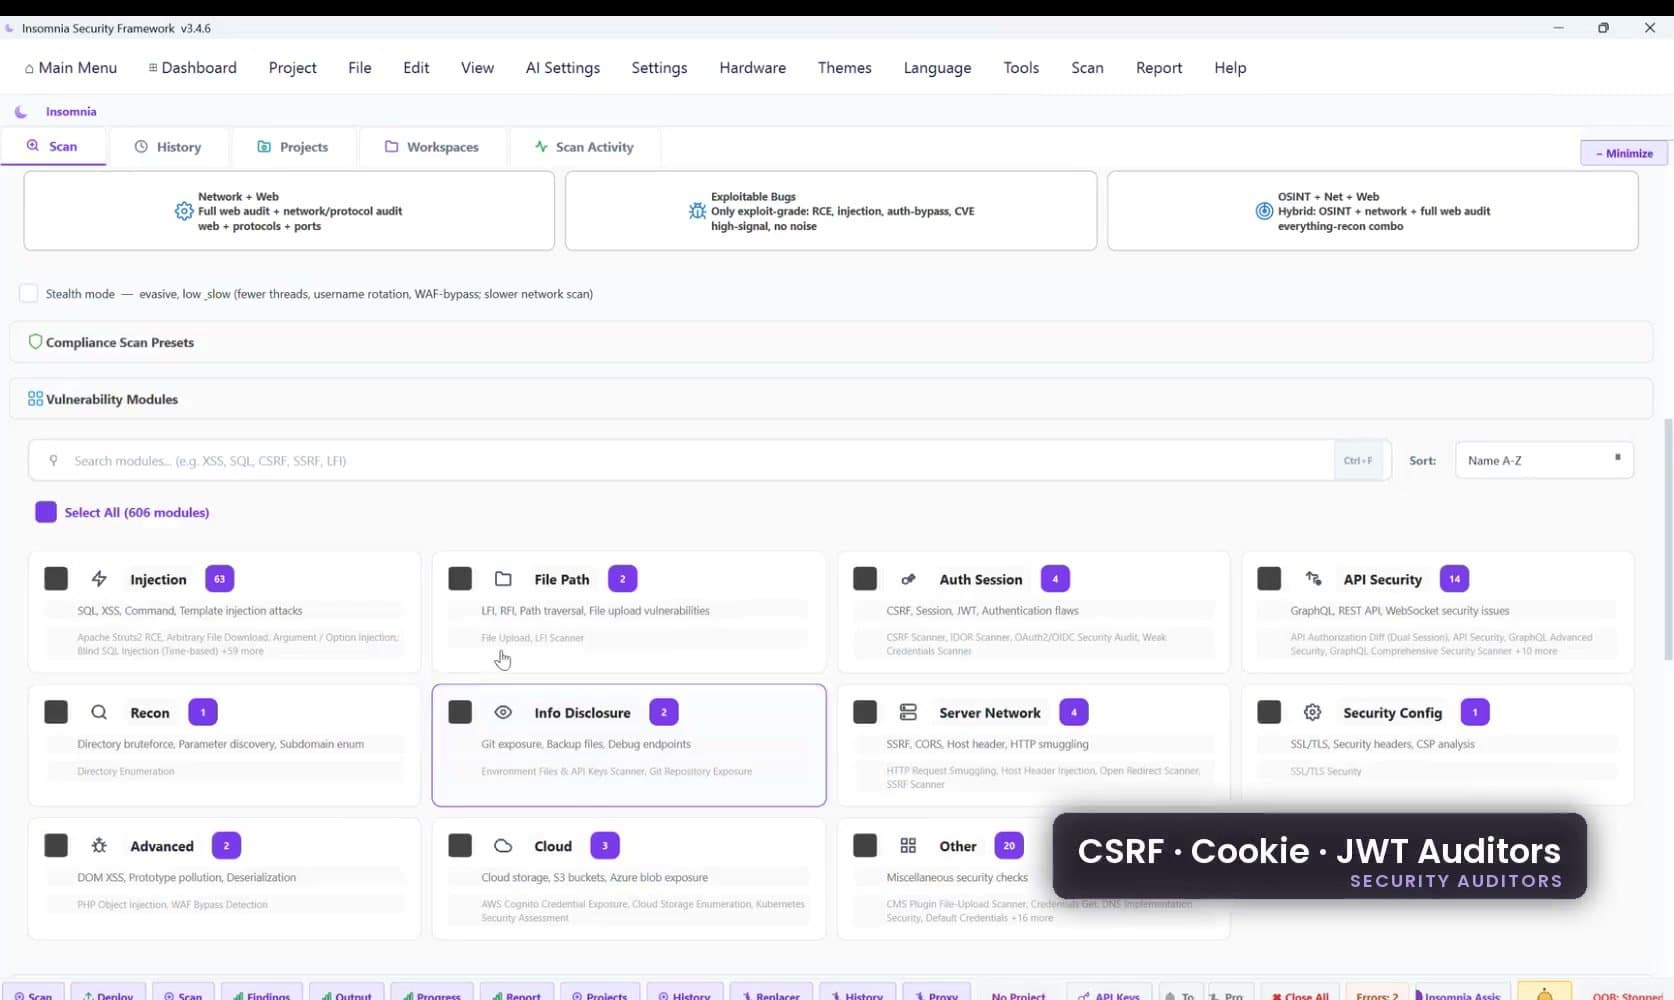This screenshot has width=1674, height=1000.
Task: Click the Recon magnifier icon
Action: point(99,712)
